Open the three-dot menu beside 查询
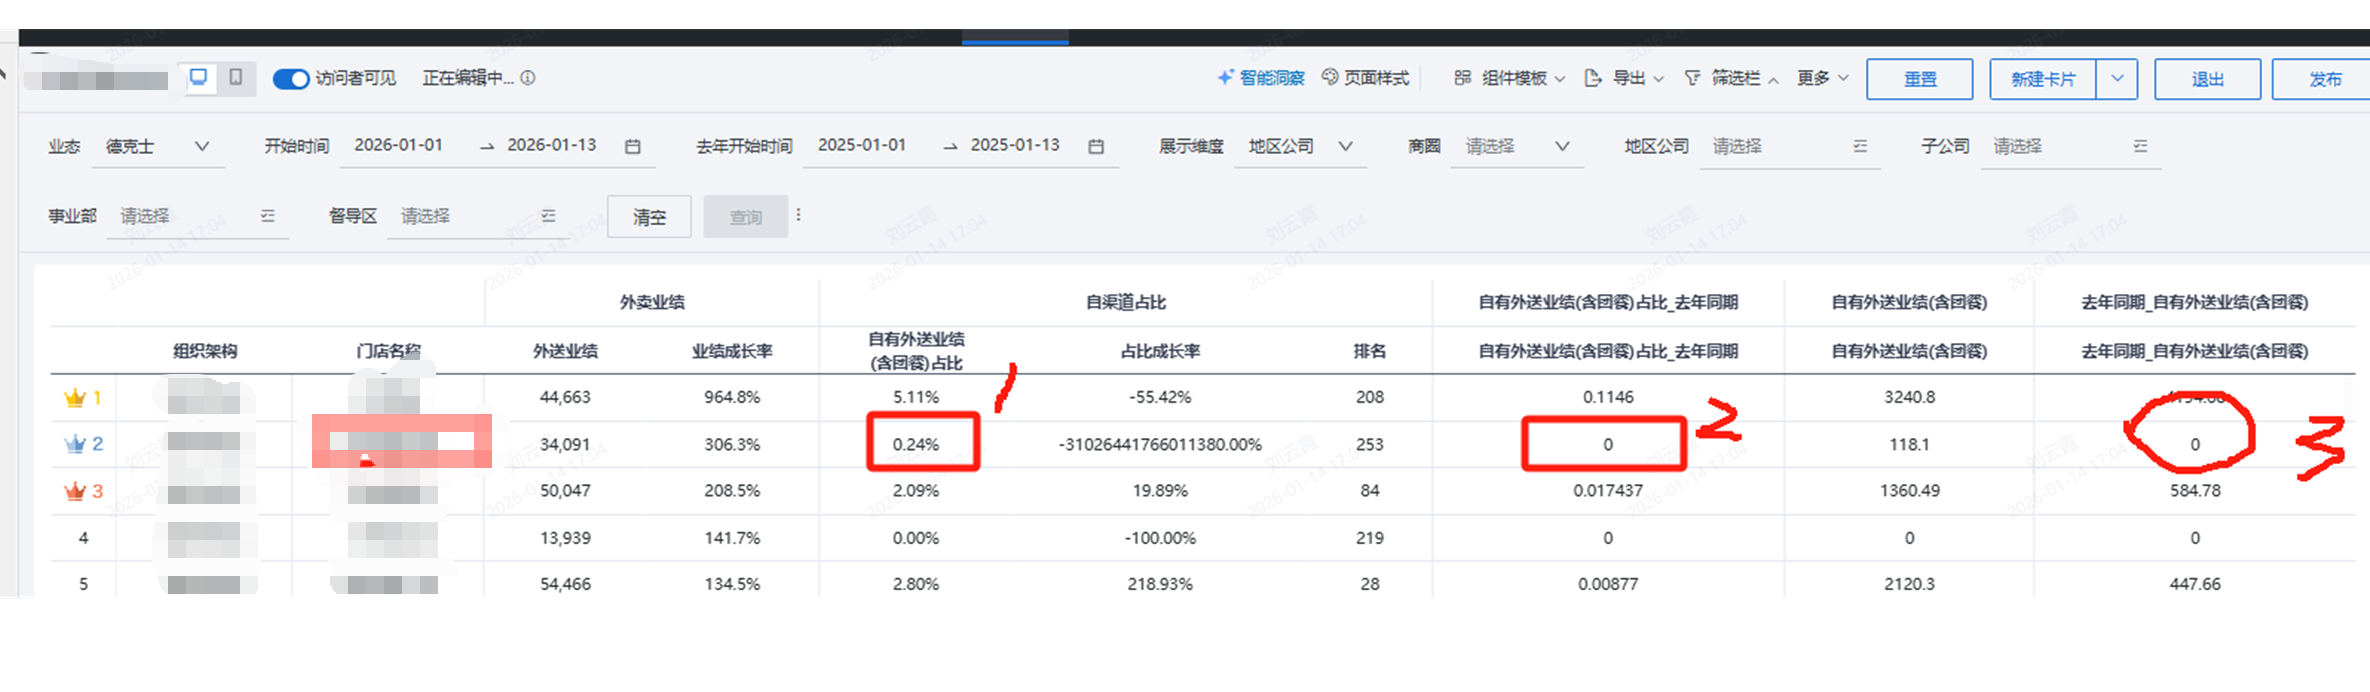The height and width of the screenshot is (692, 2370). point(798,215)
